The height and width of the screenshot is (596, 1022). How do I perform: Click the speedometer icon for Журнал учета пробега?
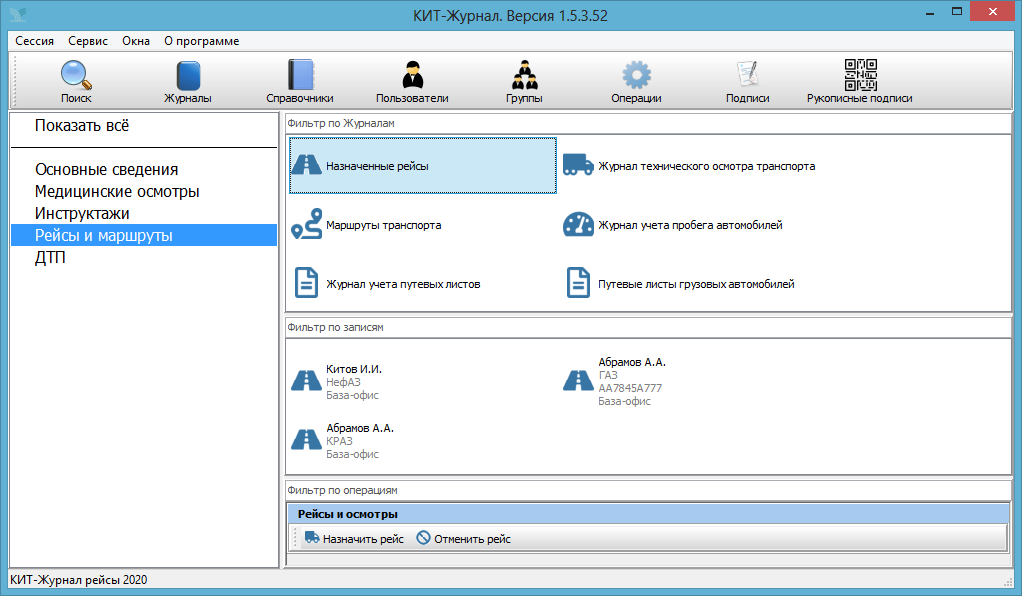578,224
